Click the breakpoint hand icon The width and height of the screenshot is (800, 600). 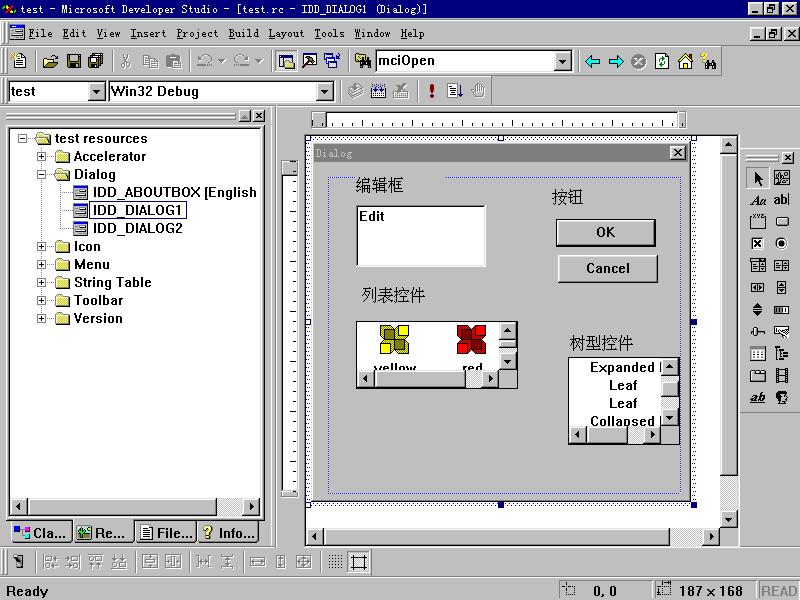pyautogui.click(x=478, y=91)
